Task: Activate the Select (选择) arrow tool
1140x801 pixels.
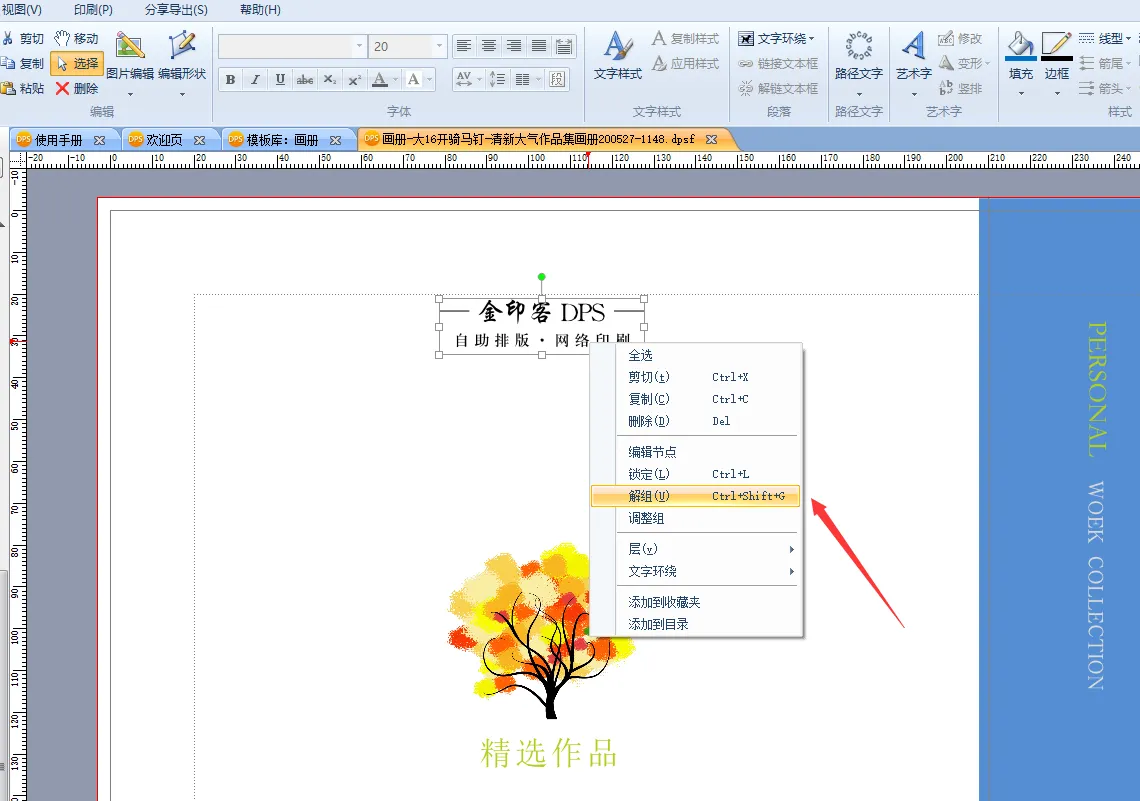Action: coord(77,64)
